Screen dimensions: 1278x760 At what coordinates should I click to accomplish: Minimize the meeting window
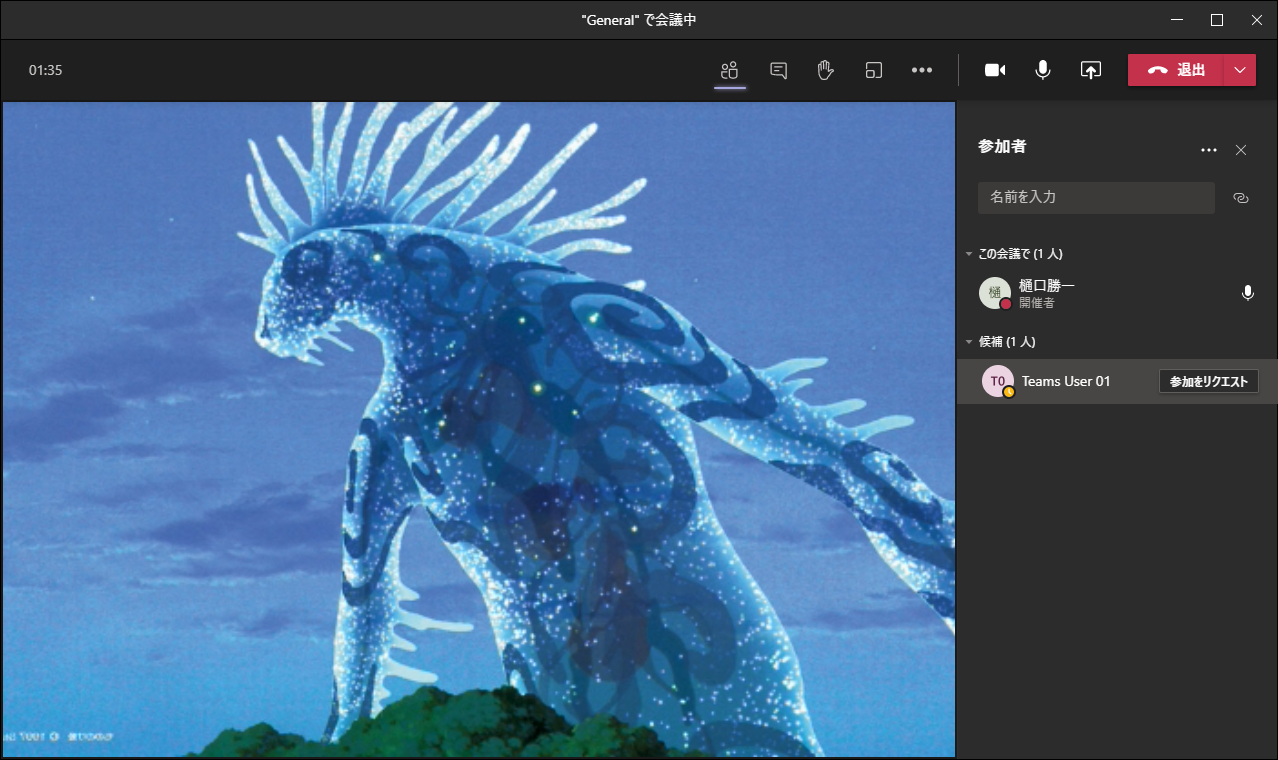pos(1176,20)
